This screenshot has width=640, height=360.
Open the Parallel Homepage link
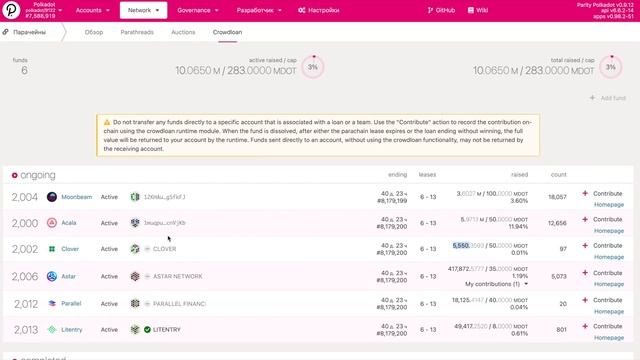click(x=609, y=311)
